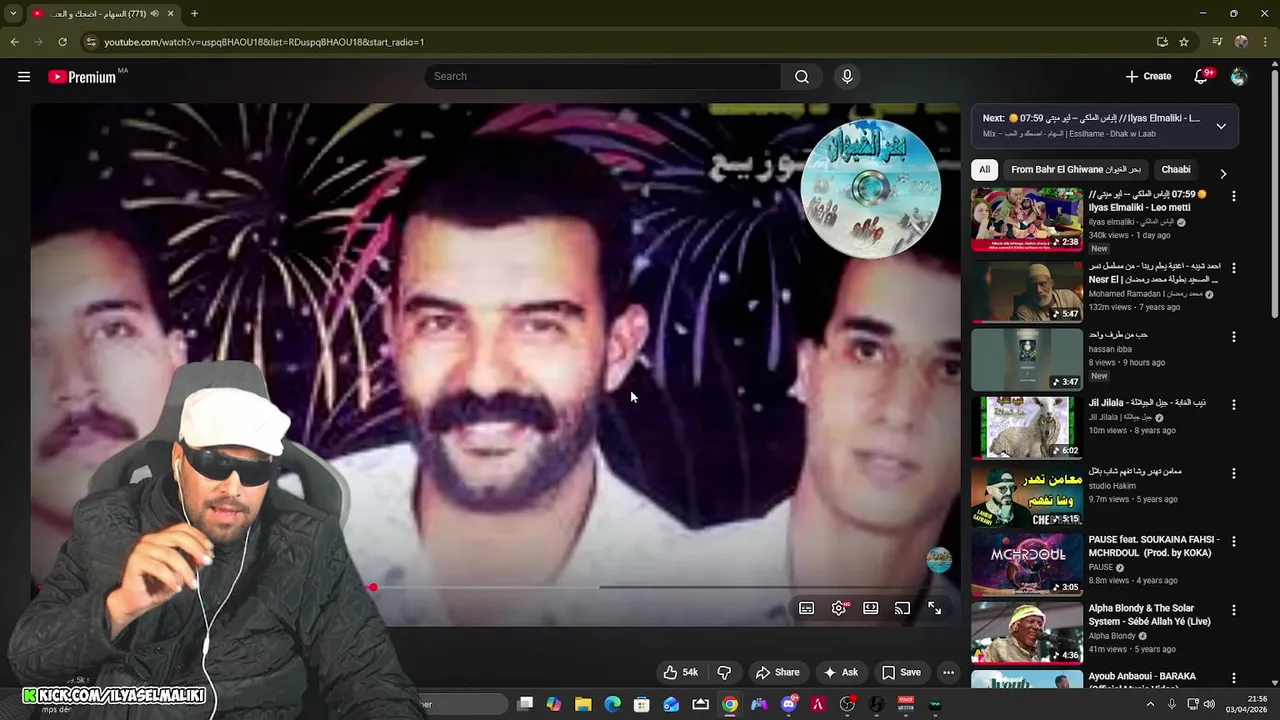Open Discord from the taskbar
This screenshot has height=720, width=1280.
(789, 704)
